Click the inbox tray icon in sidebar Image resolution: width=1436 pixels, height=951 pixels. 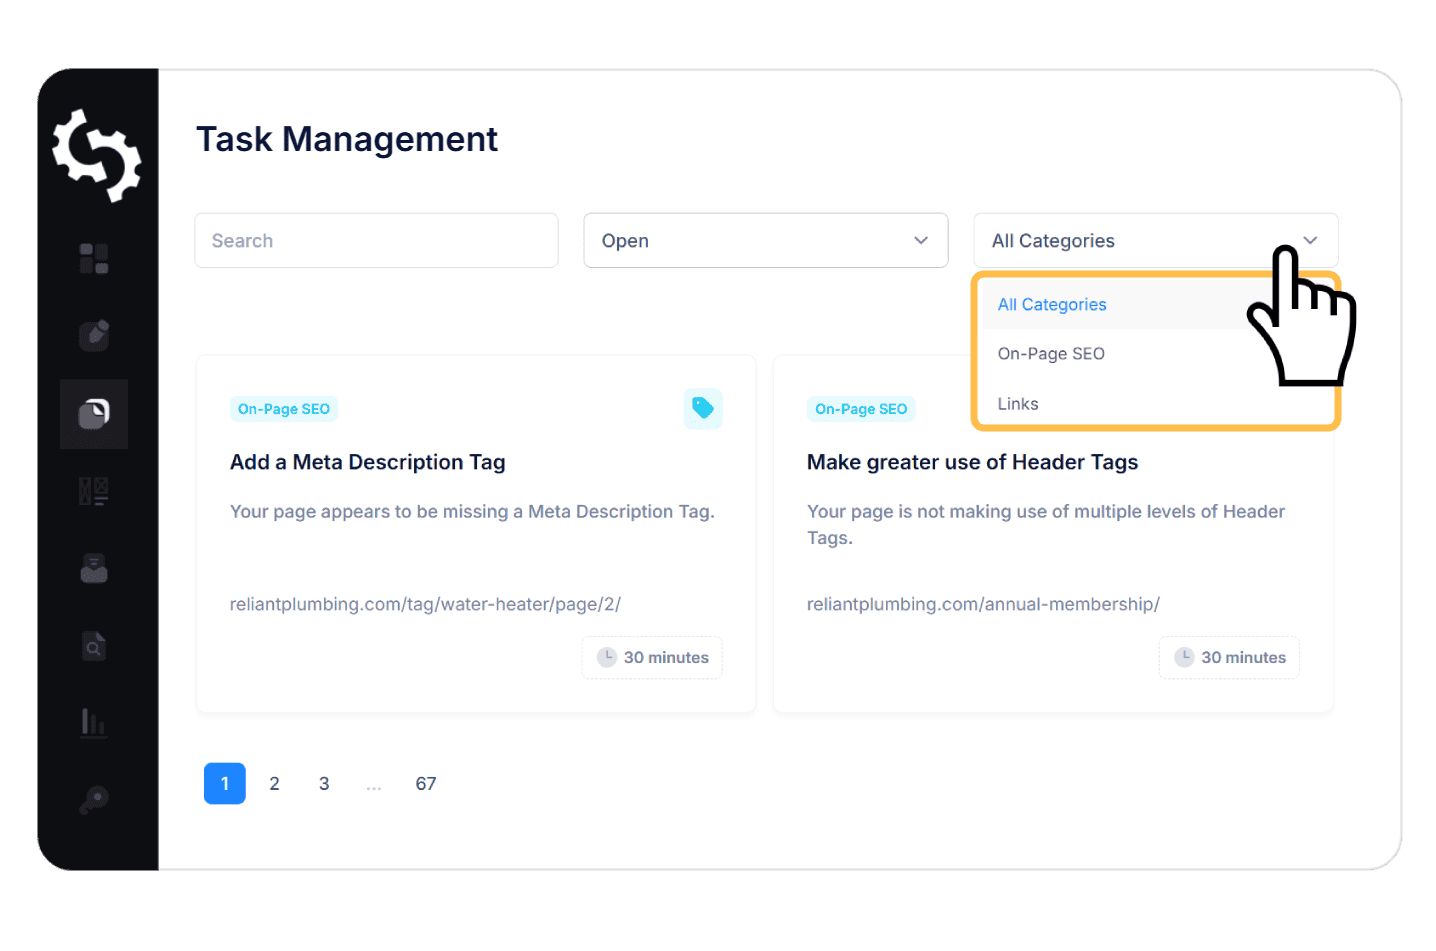coord(94,569)
